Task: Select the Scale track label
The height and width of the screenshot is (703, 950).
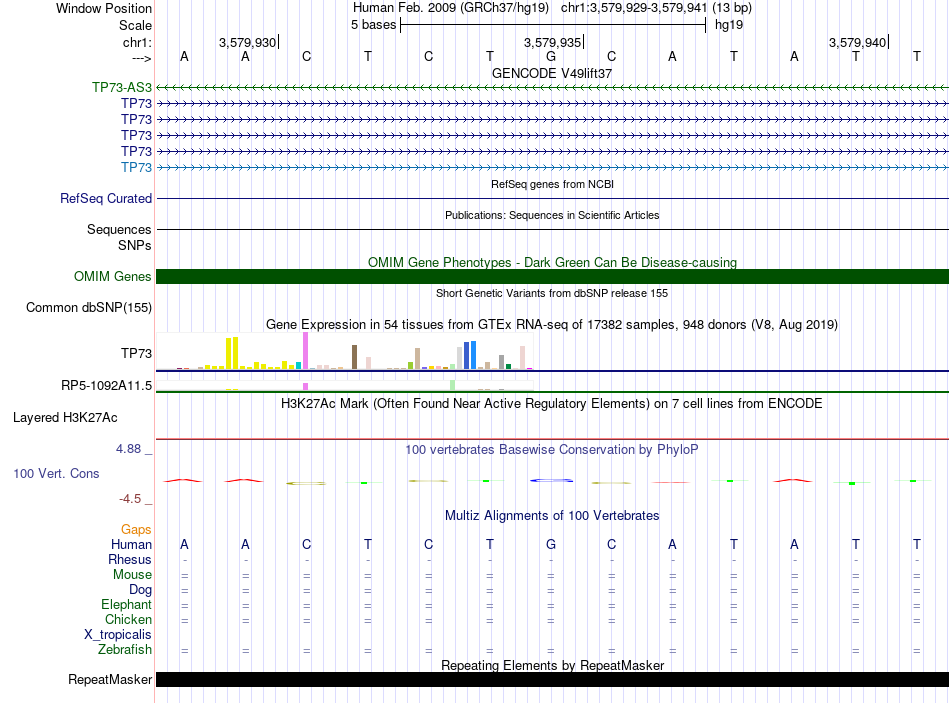Action: pyautogui.click(x=135, y=25)
